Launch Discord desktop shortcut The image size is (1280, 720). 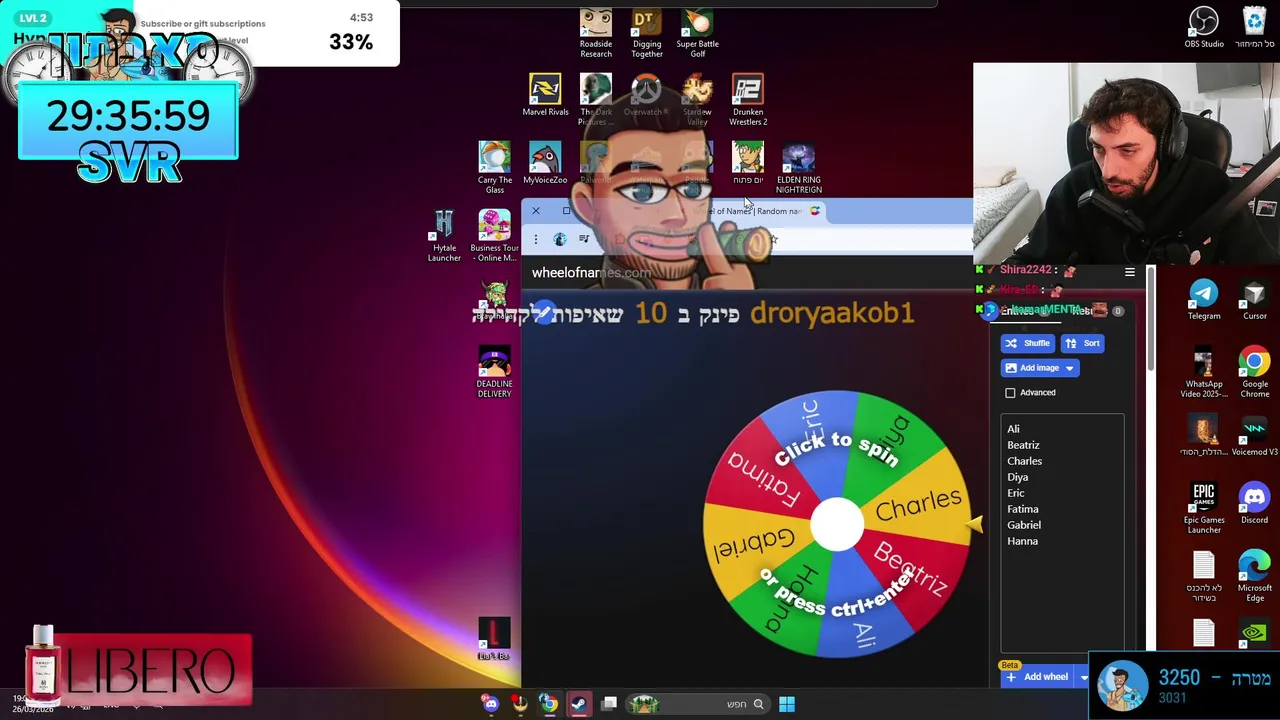[1254, 503]
